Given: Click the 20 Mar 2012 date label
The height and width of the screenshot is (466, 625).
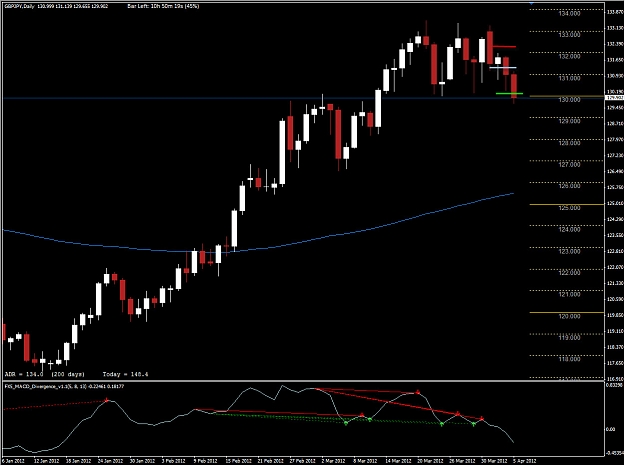Looking at the screenshot, I should coord(429,461).
